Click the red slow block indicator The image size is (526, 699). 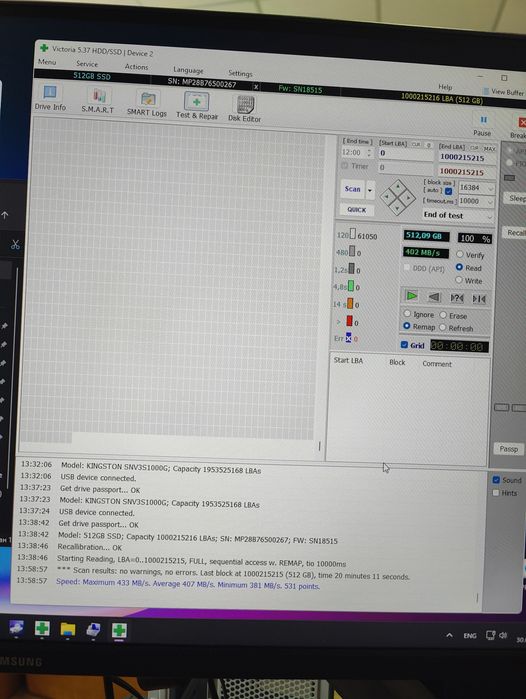pos(349,321)
